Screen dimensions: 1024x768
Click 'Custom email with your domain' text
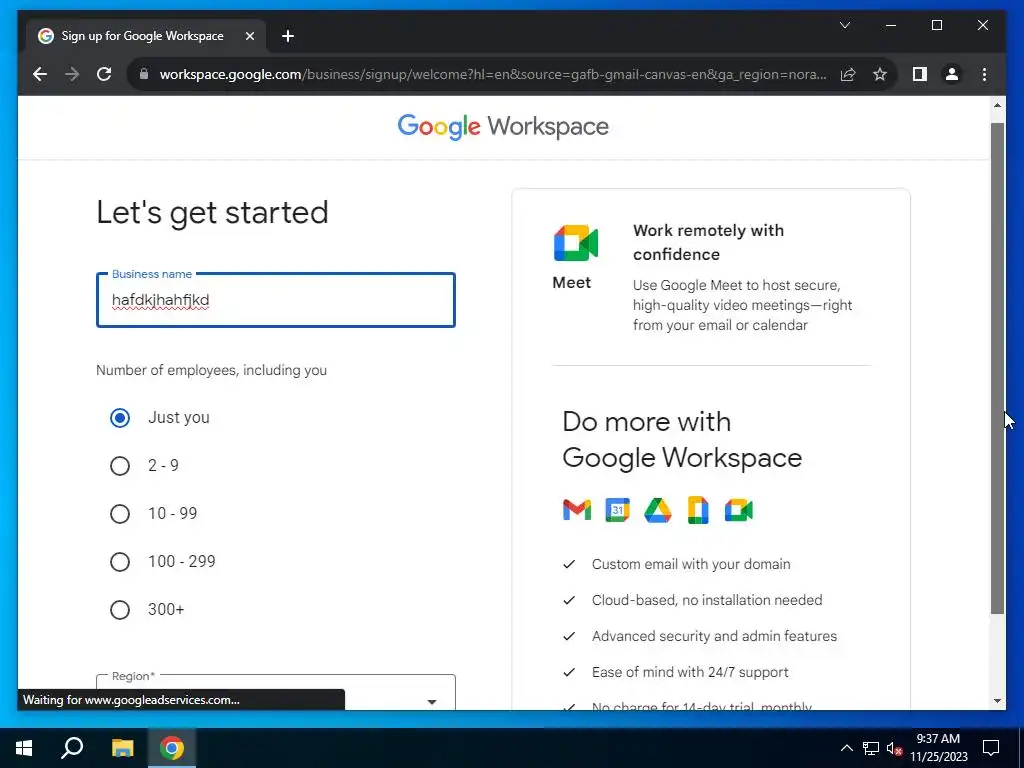(x=691, y=564)
